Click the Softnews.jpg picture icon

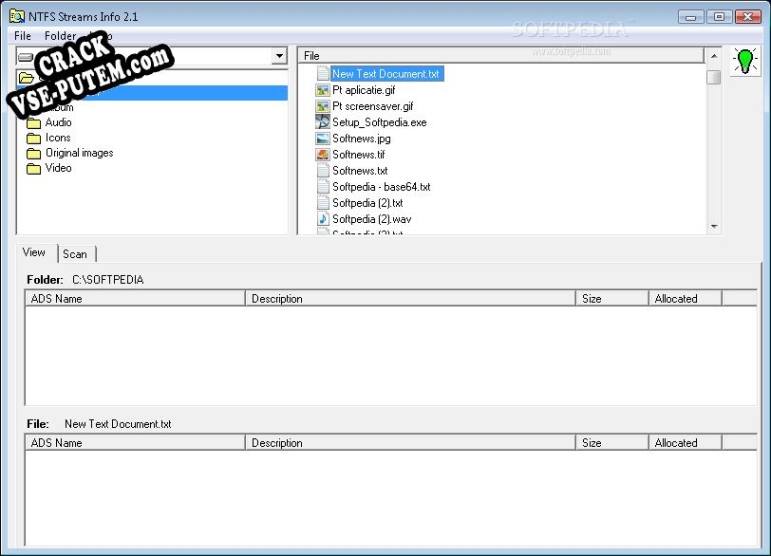(x=323, y=139)
